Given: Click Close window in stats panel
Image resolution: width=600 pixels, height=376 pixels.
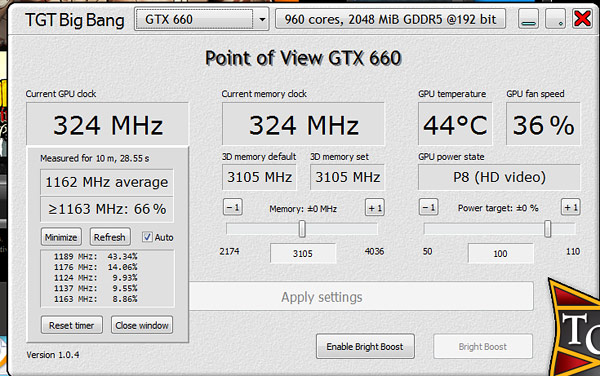Looking at the screenshot, I should 142,325.
